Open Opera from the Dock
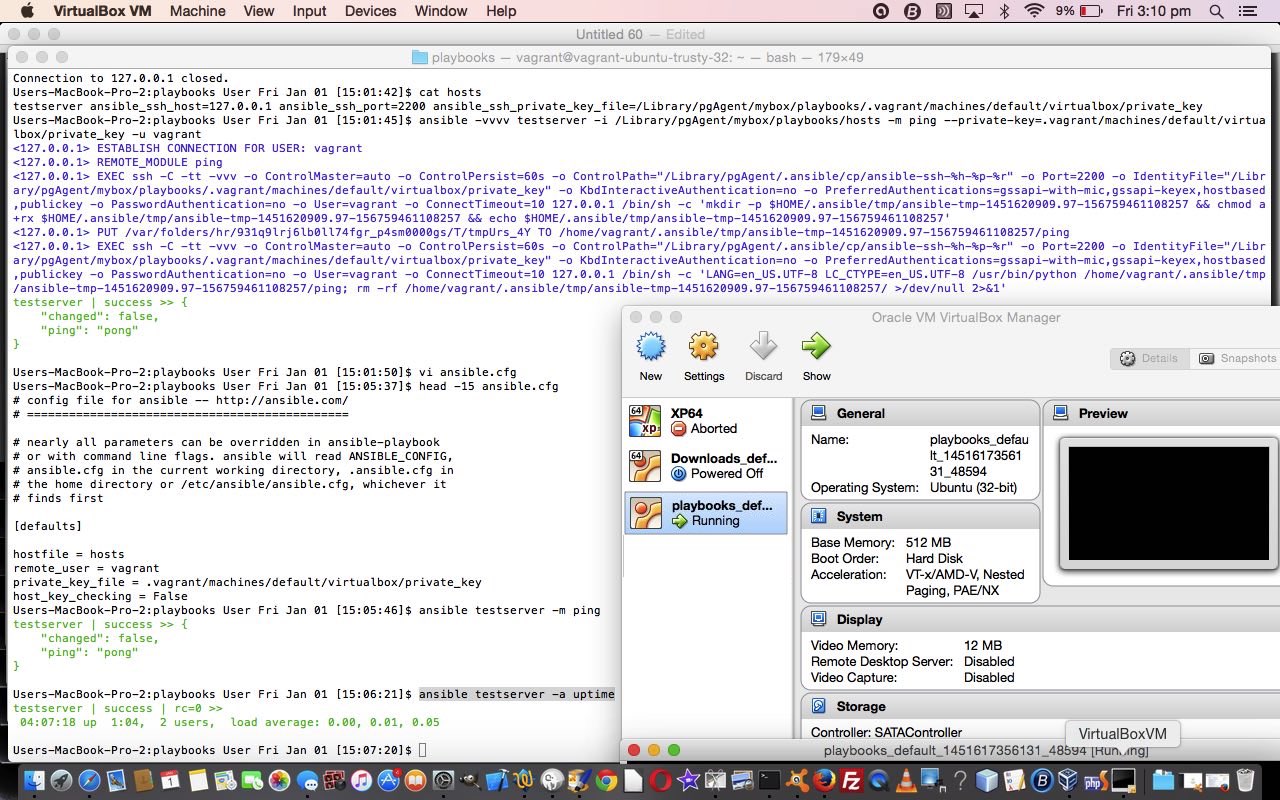 pyautogui.click(x=660, y=780)
